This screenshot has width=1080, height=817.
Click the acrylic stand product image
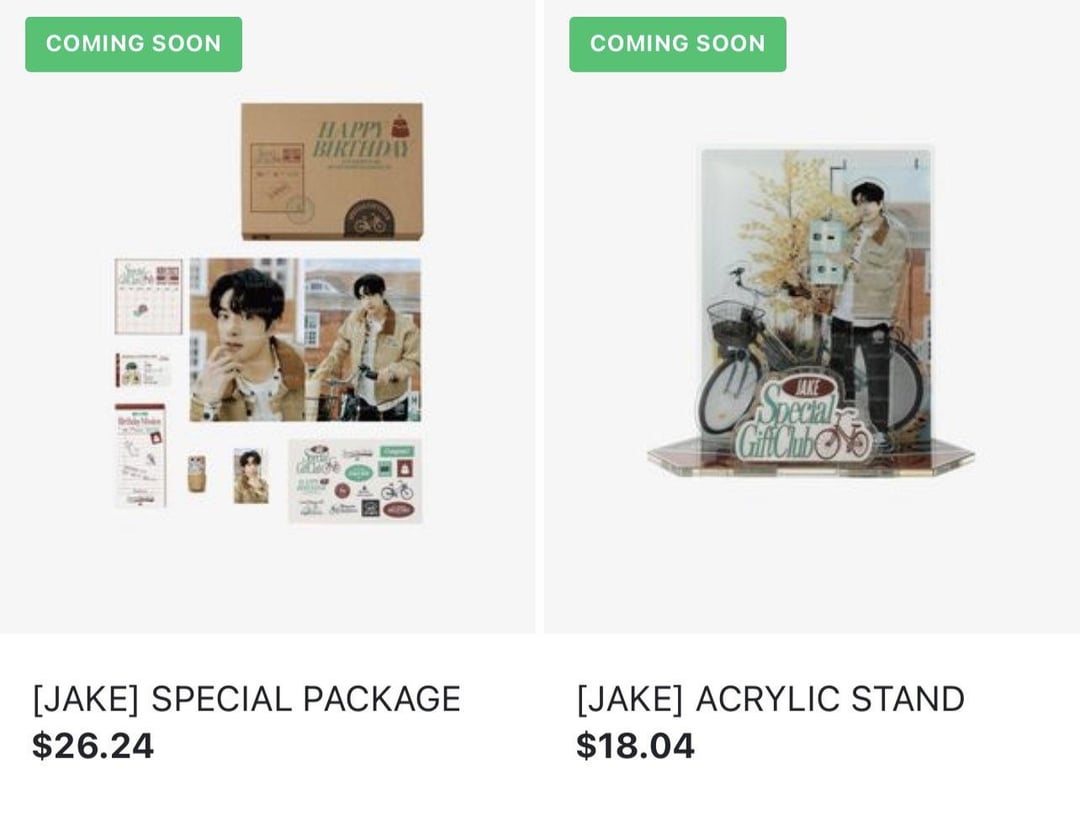(x=811, y=313)
